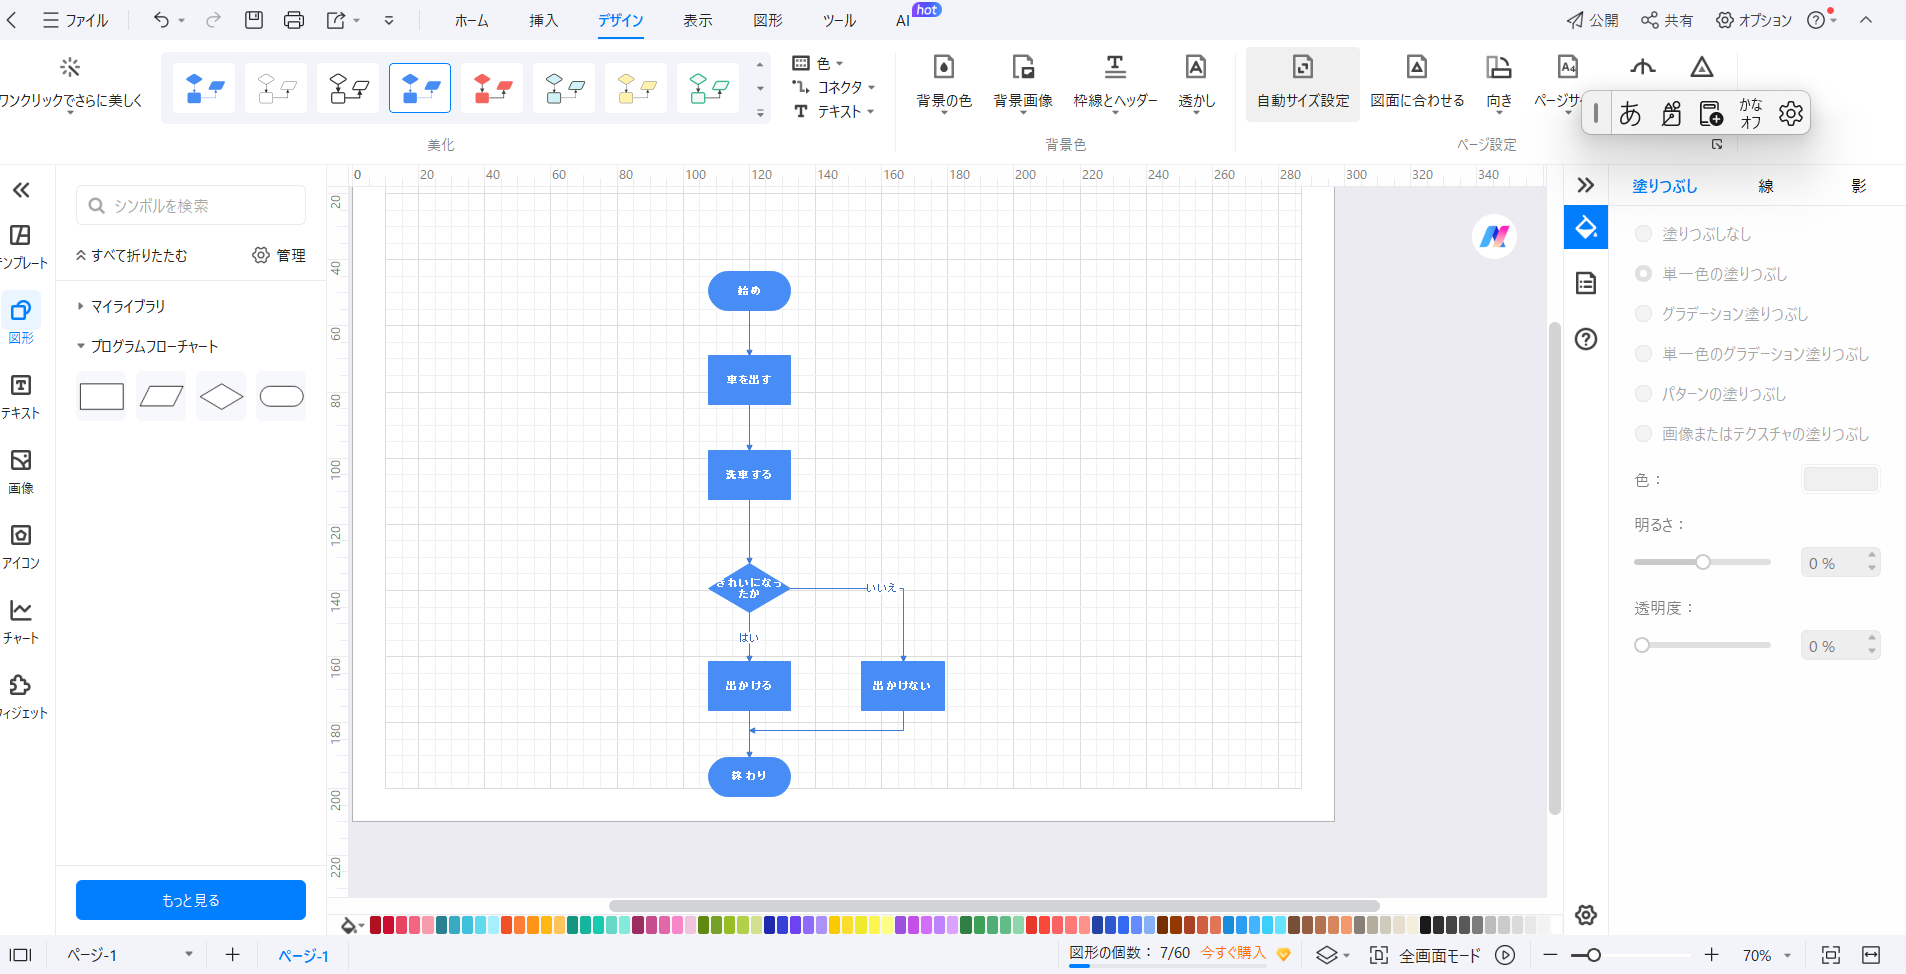Click the 'もっと見る' see more button

191,900
